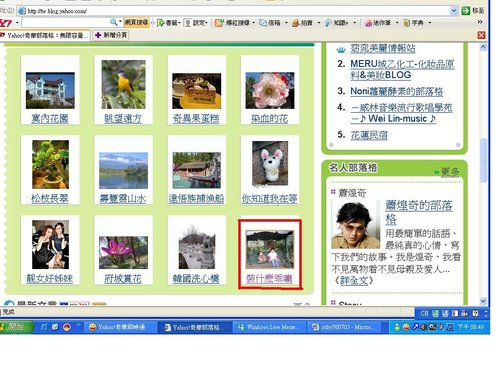Viewport: 500px width, 375px height.
Task: Click the page icon in the address bar
Action: click(x=21, y=11)
